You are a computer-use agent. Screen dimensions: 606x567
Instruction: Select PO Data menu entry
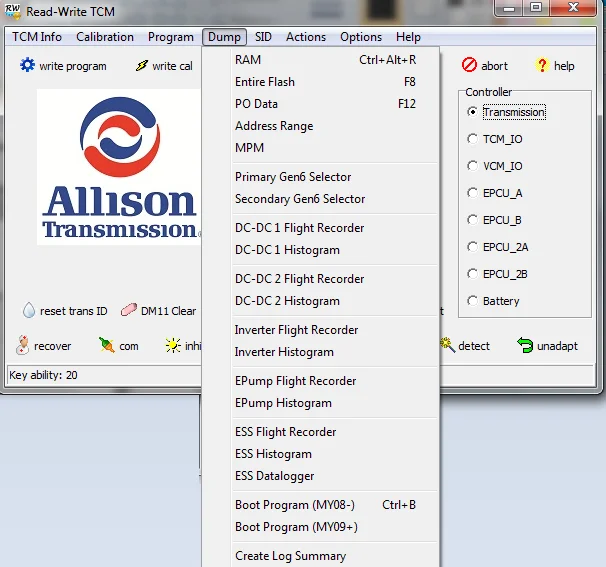coord(321,104)
